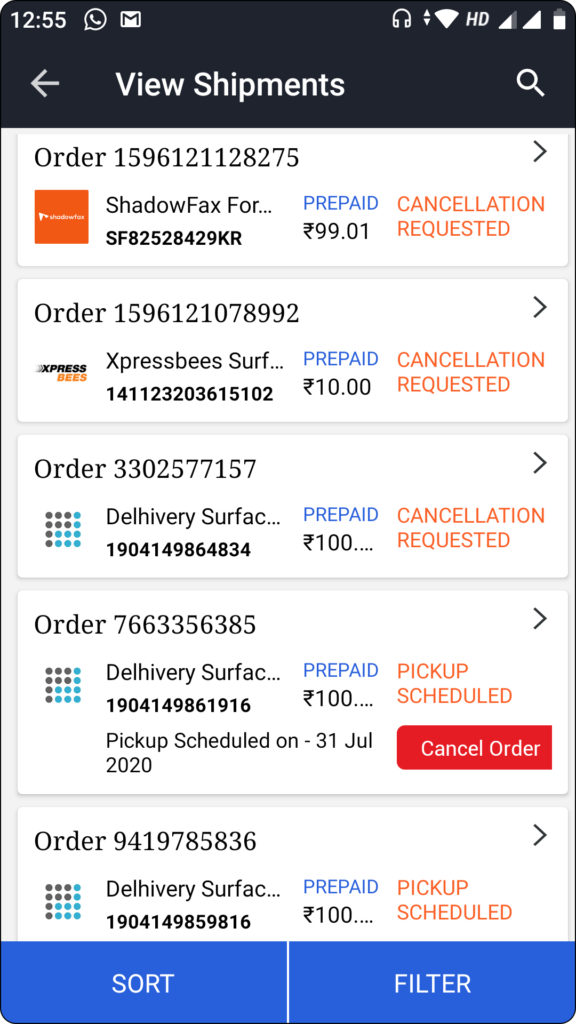
Task: Open the search magnifier icon
Action: tap(530, 84)
